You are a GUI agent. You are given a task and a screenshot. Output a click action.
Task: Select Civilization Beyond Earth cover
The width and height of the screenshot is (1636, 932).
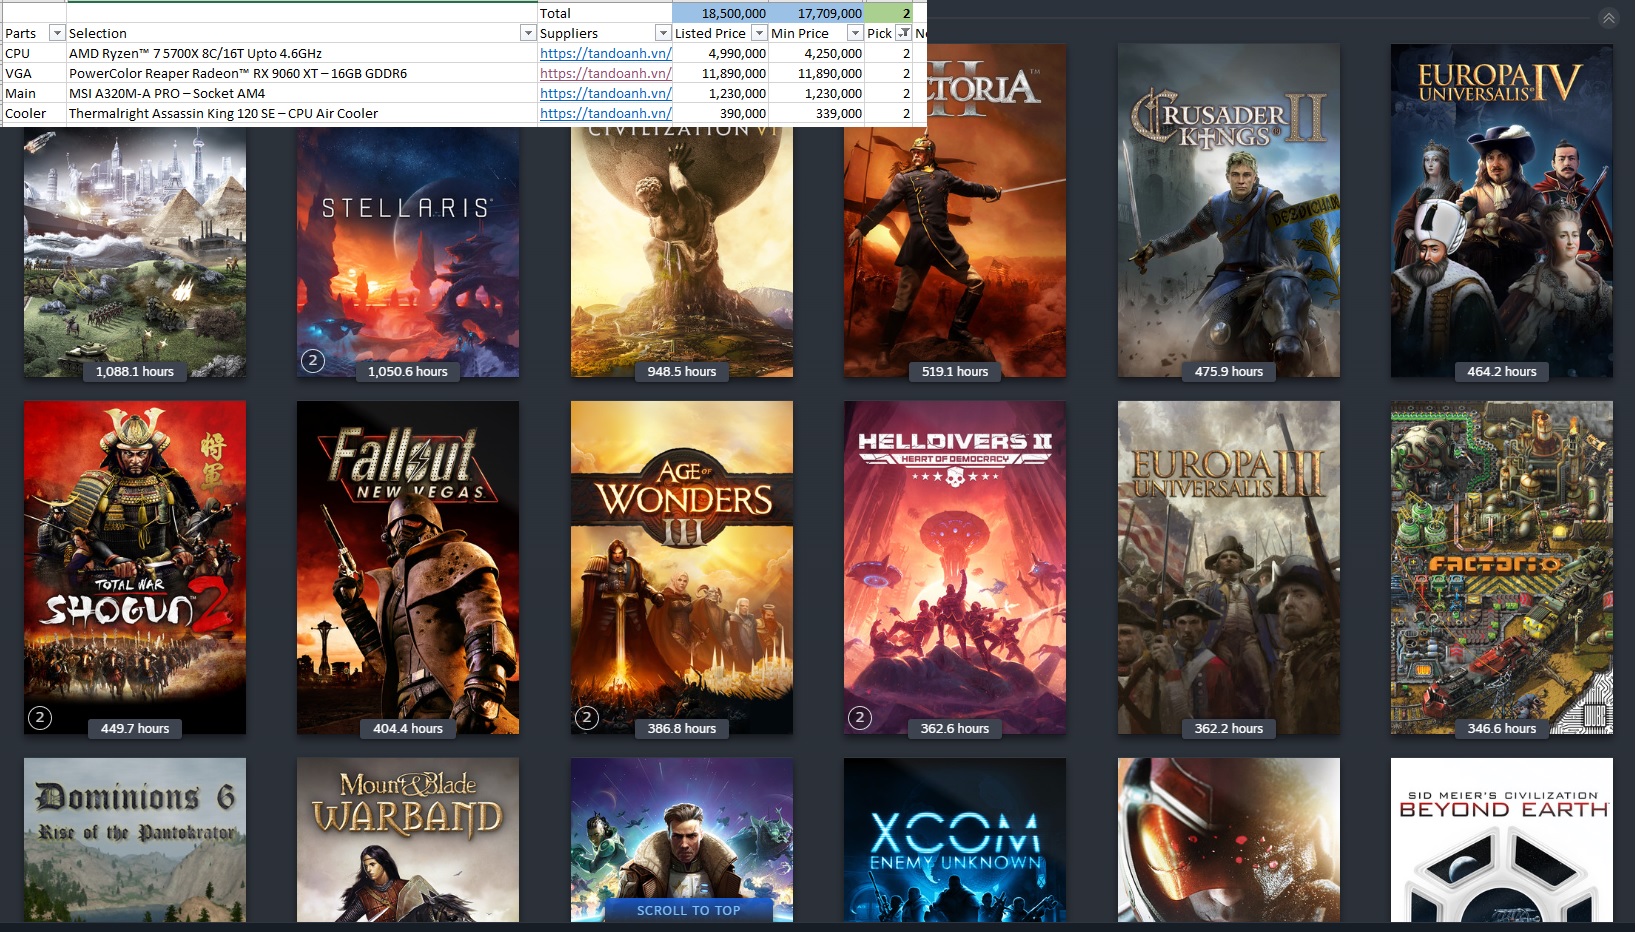coord(1502,840)
